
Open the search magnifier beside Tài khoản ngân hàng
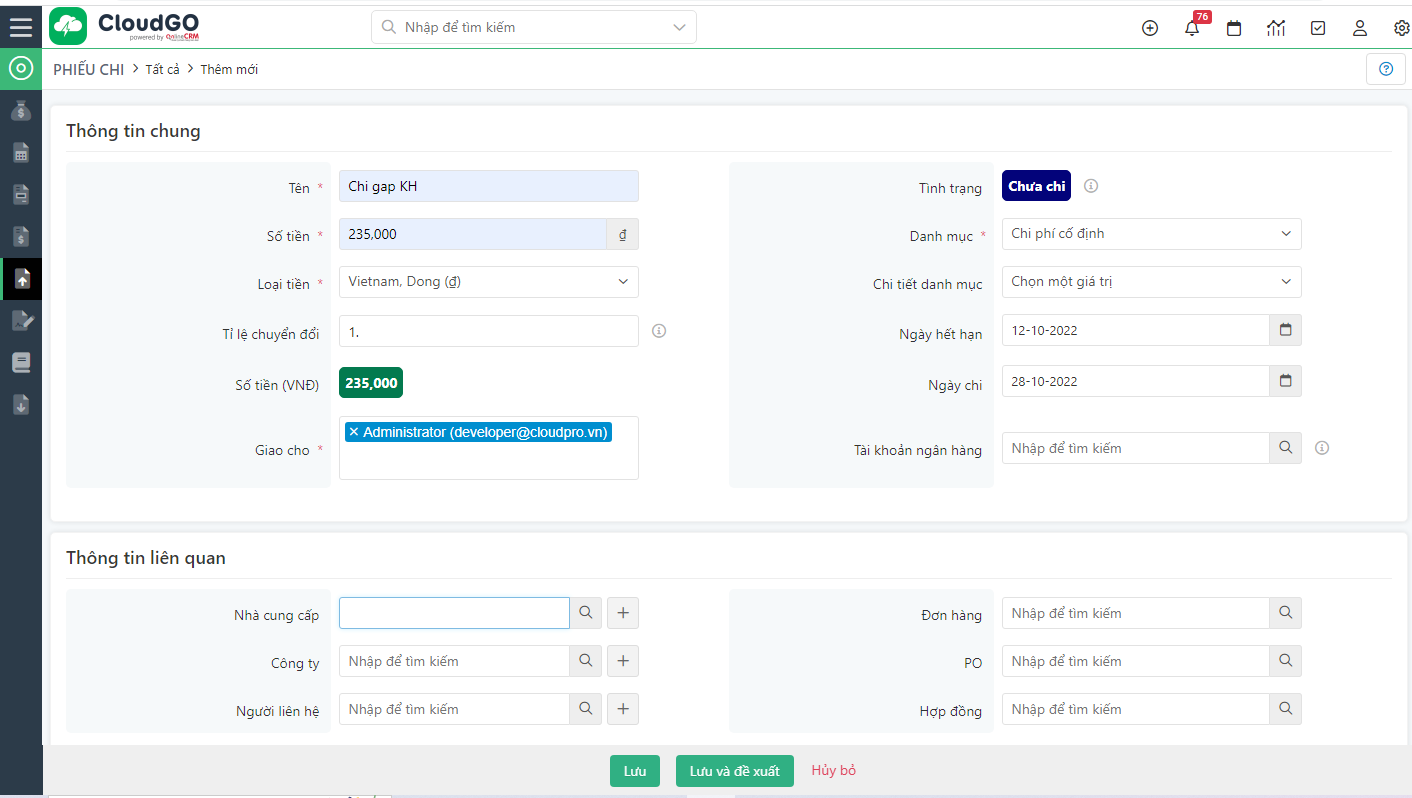click(1285, 447)
